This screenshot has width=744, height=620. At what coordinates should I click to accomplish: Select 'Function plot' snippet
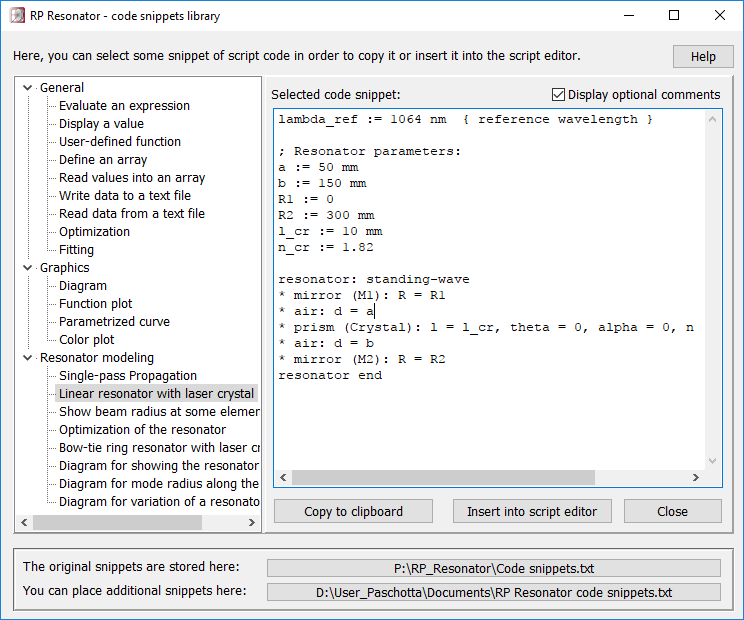[x=95, y=304]
